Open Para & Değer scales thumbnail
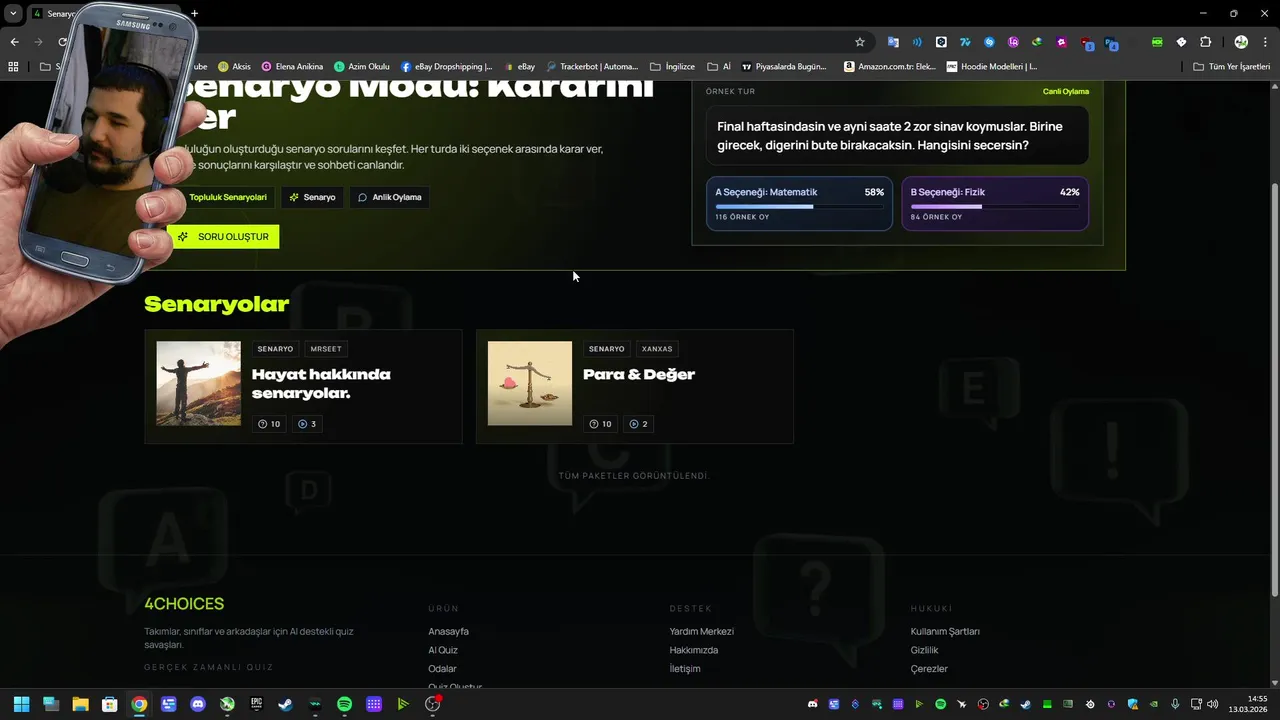This screenshot has width=1280, height=720. pyautogui.click(x=530, y=384)
